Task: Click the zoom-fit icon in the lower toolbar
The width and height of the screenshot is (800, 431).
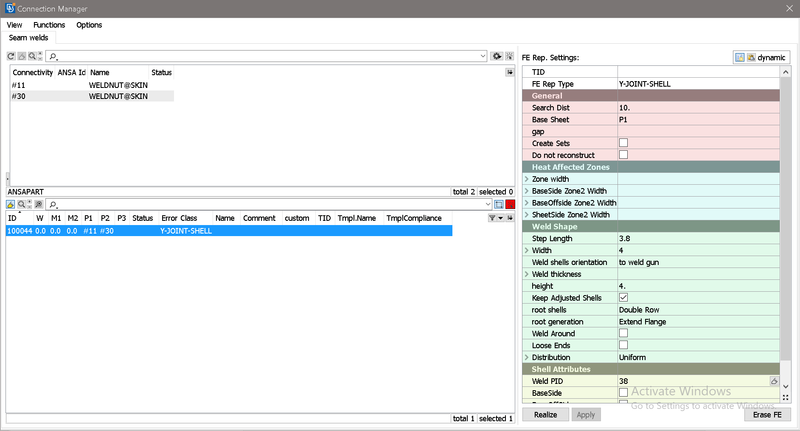Action: tap(38, 204)
